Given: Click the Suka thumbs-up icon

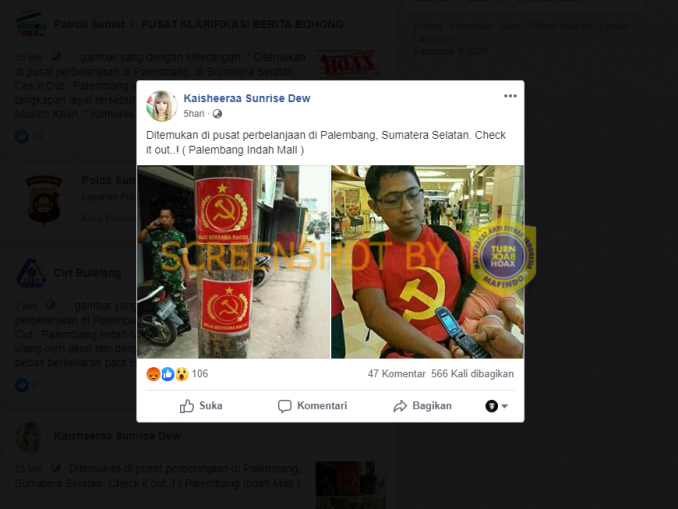Looking at the screenshot, I should point(187,406).
